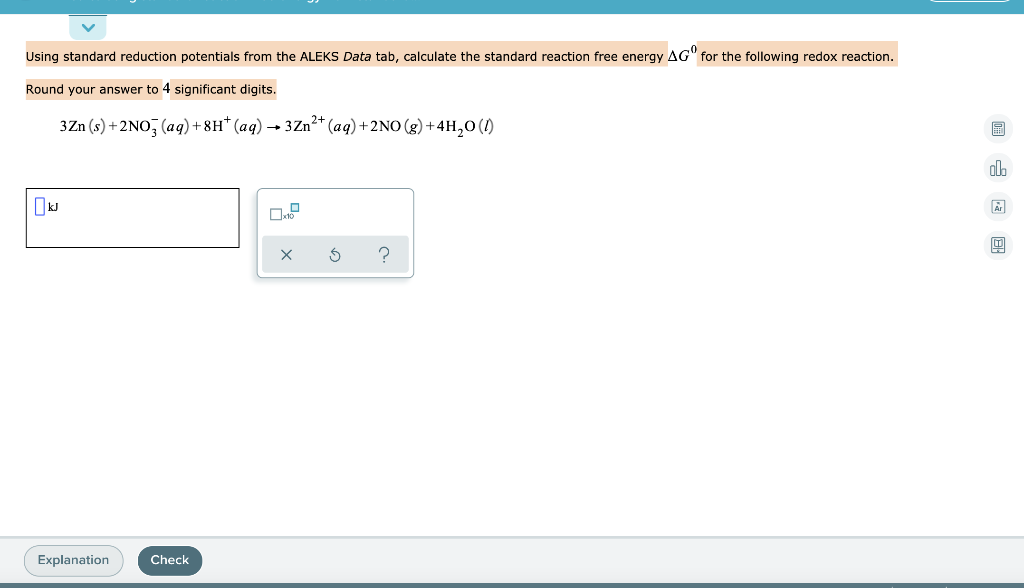Open the data graphing tool in the sidebar
Viewport: 1024px width, 588px height.
pyautogui.click(x=997, y=168)
